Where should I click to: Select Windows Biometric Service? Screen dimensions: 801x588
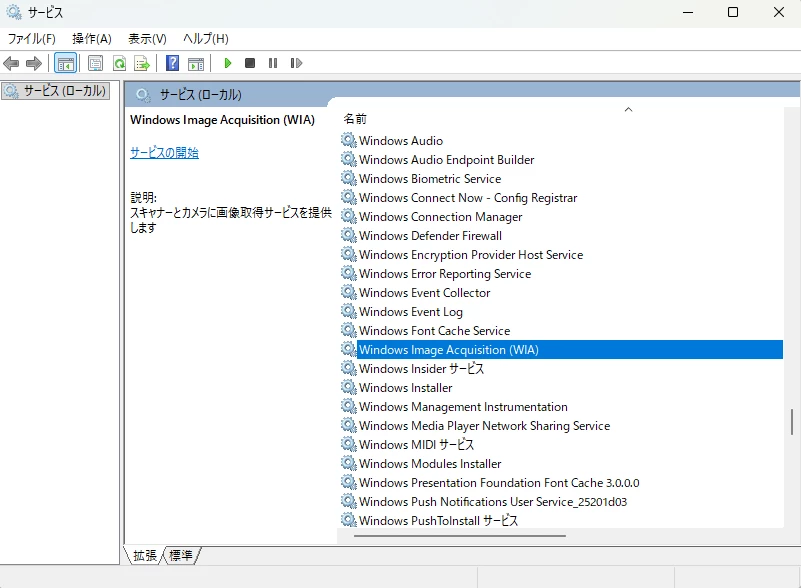tap(430, 179)
